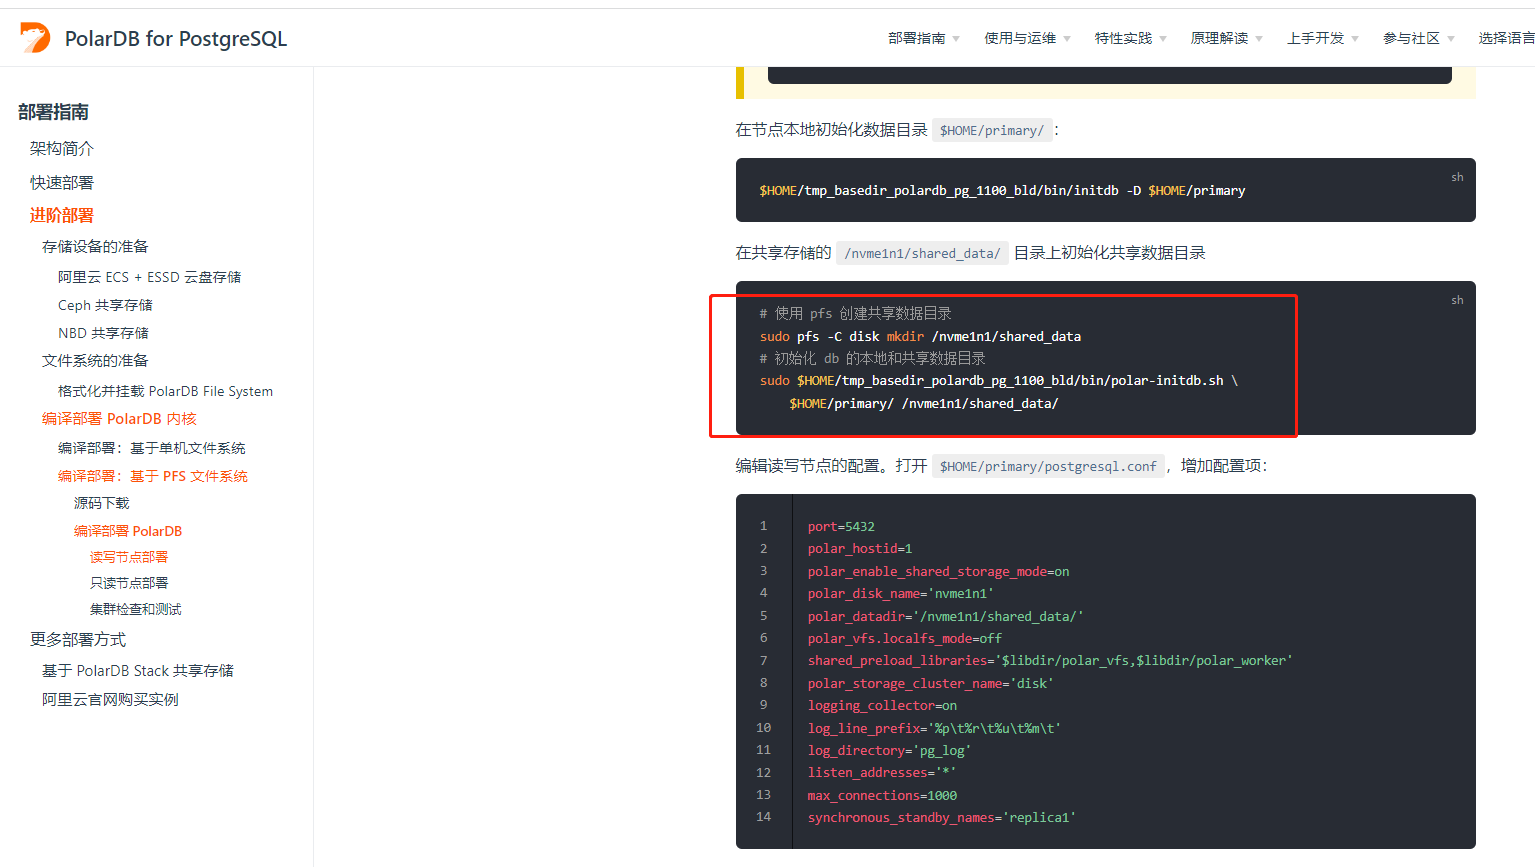Click the pfs mkdir command line

point(920,336)
